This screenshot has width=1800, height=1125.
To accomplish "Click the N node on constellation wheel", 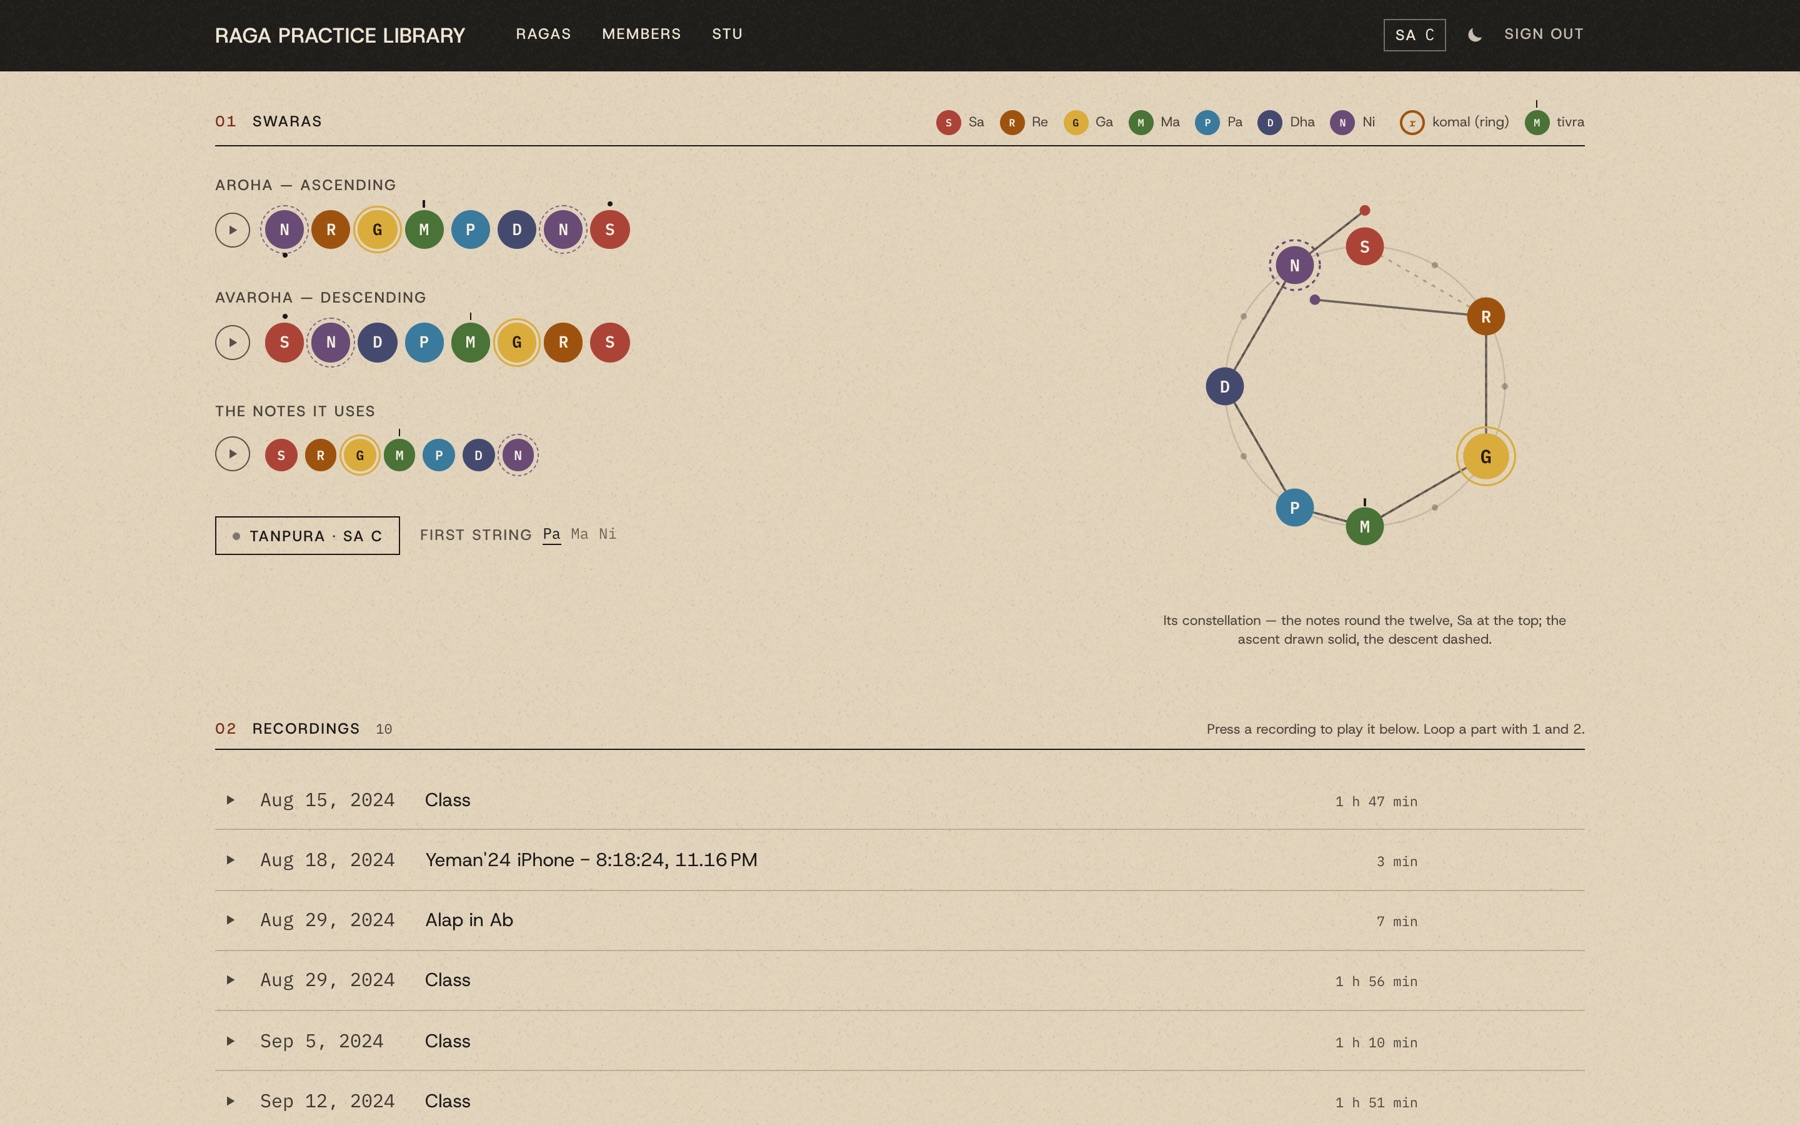I will click(1294, 266).
